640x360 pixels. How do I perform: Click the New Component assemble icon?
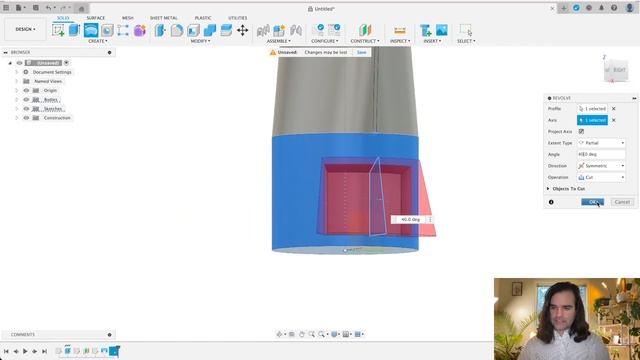279,30
